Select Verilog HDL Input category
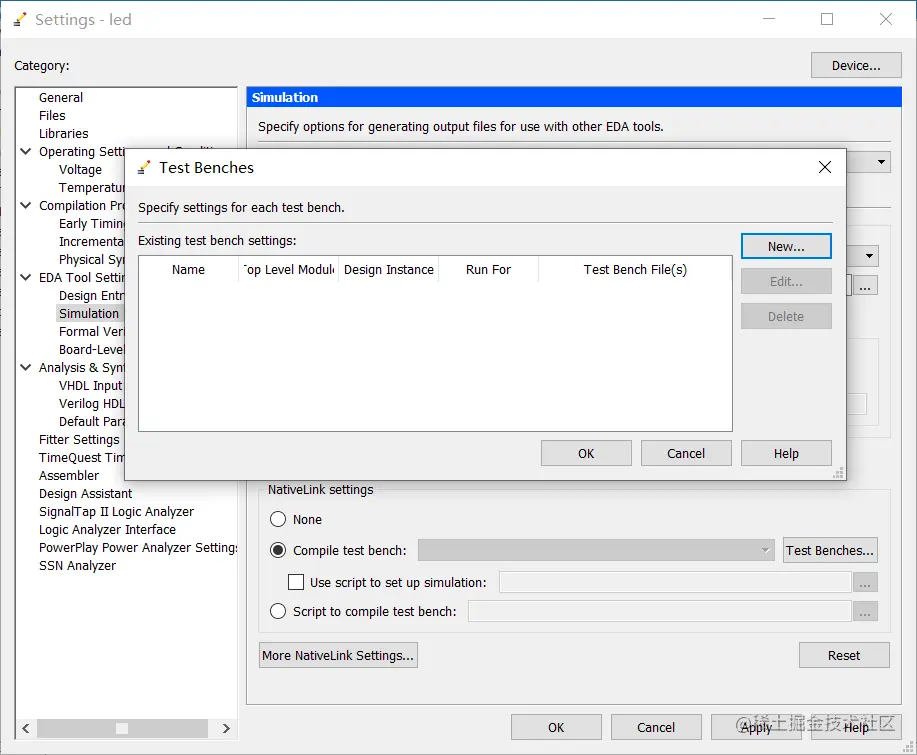The width and height of the screenshot is (917, 755). click(x=91, y=404)
